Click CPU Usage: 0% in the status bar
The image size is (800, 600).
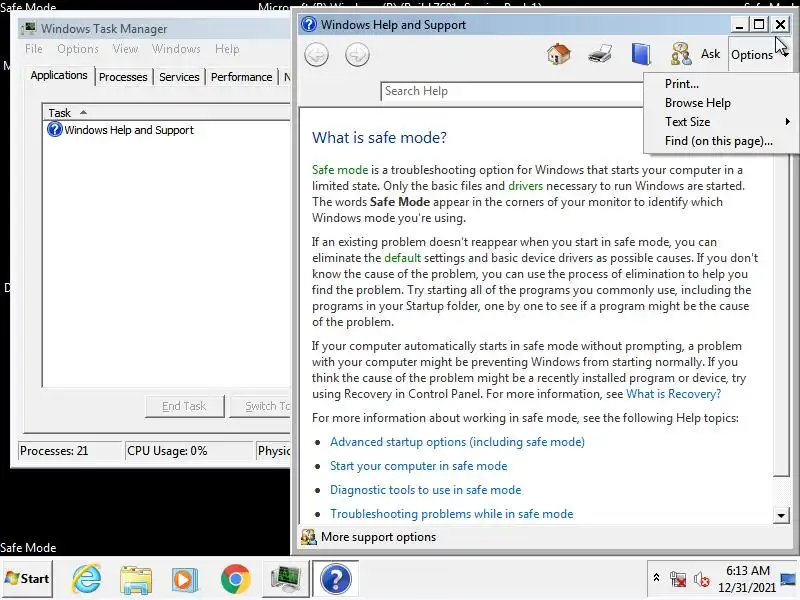(189, 451)
